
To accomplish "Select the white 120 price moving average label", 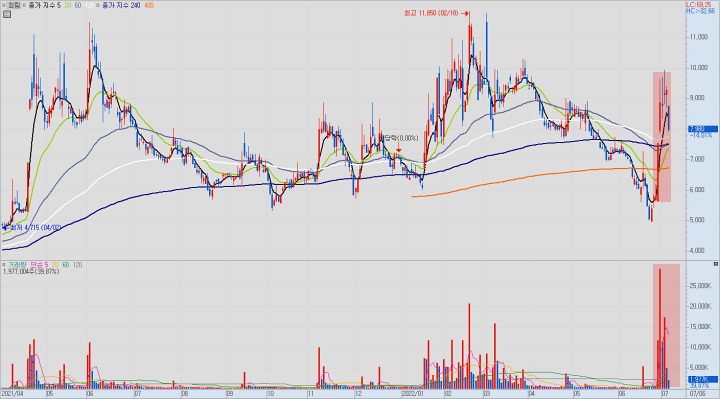I will pyautogui.click(x=89, y=6).
